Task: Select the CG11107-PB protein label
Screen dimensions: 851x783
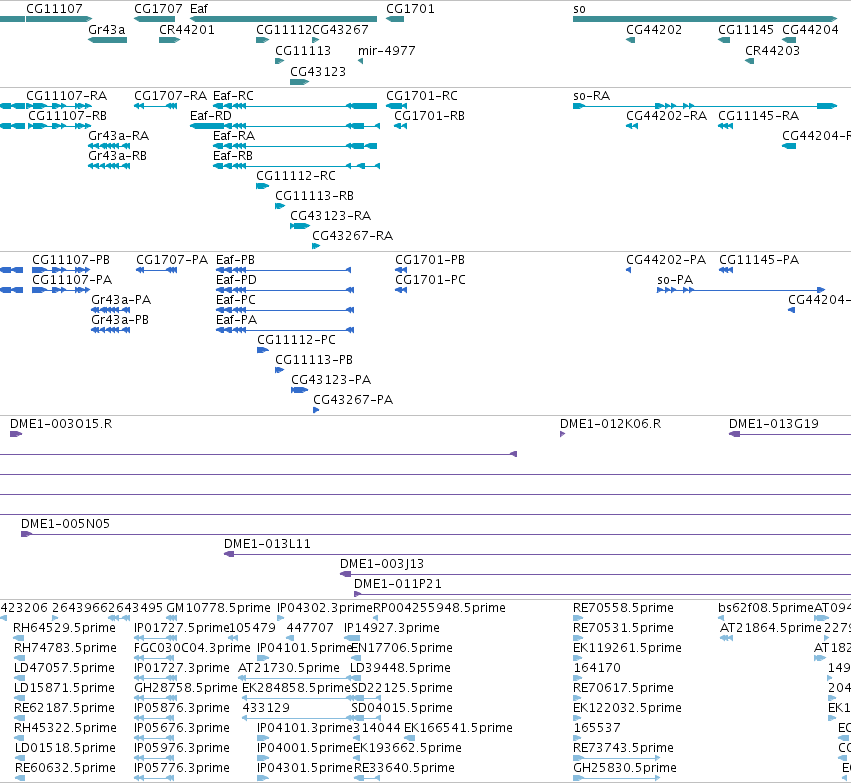Action: click(x=71, y=260)
